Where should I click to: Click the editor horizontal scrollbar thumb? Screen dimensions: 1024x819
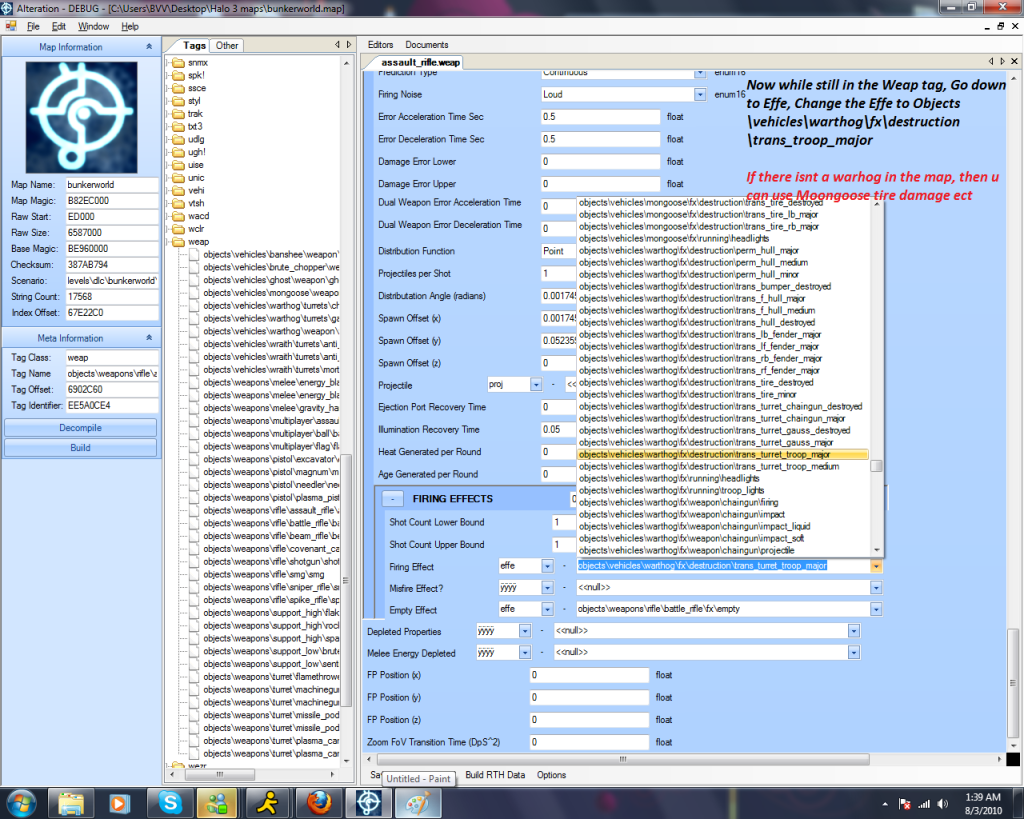pyautogui.click(x=623, y=759)
